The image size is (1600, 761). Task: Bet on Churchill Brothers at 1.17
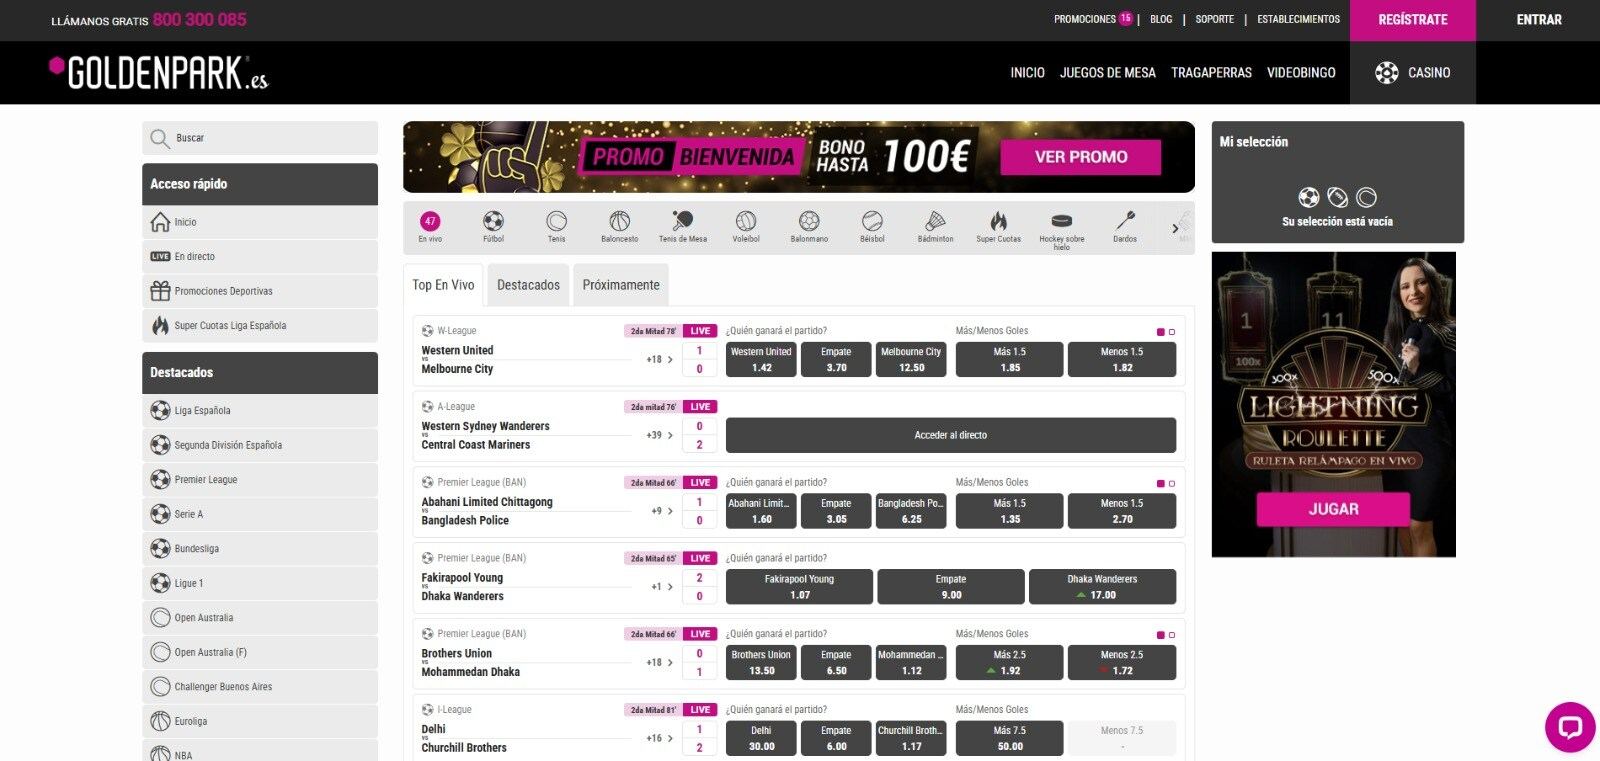pyautogui.click(x=911, y=739)
